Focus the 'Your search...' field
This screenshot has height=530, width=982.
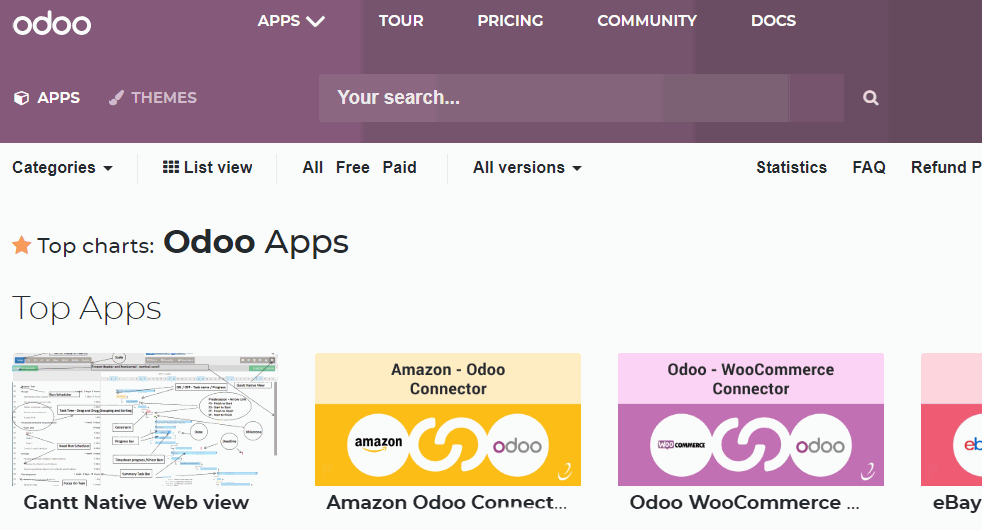(x=581, y=98)
